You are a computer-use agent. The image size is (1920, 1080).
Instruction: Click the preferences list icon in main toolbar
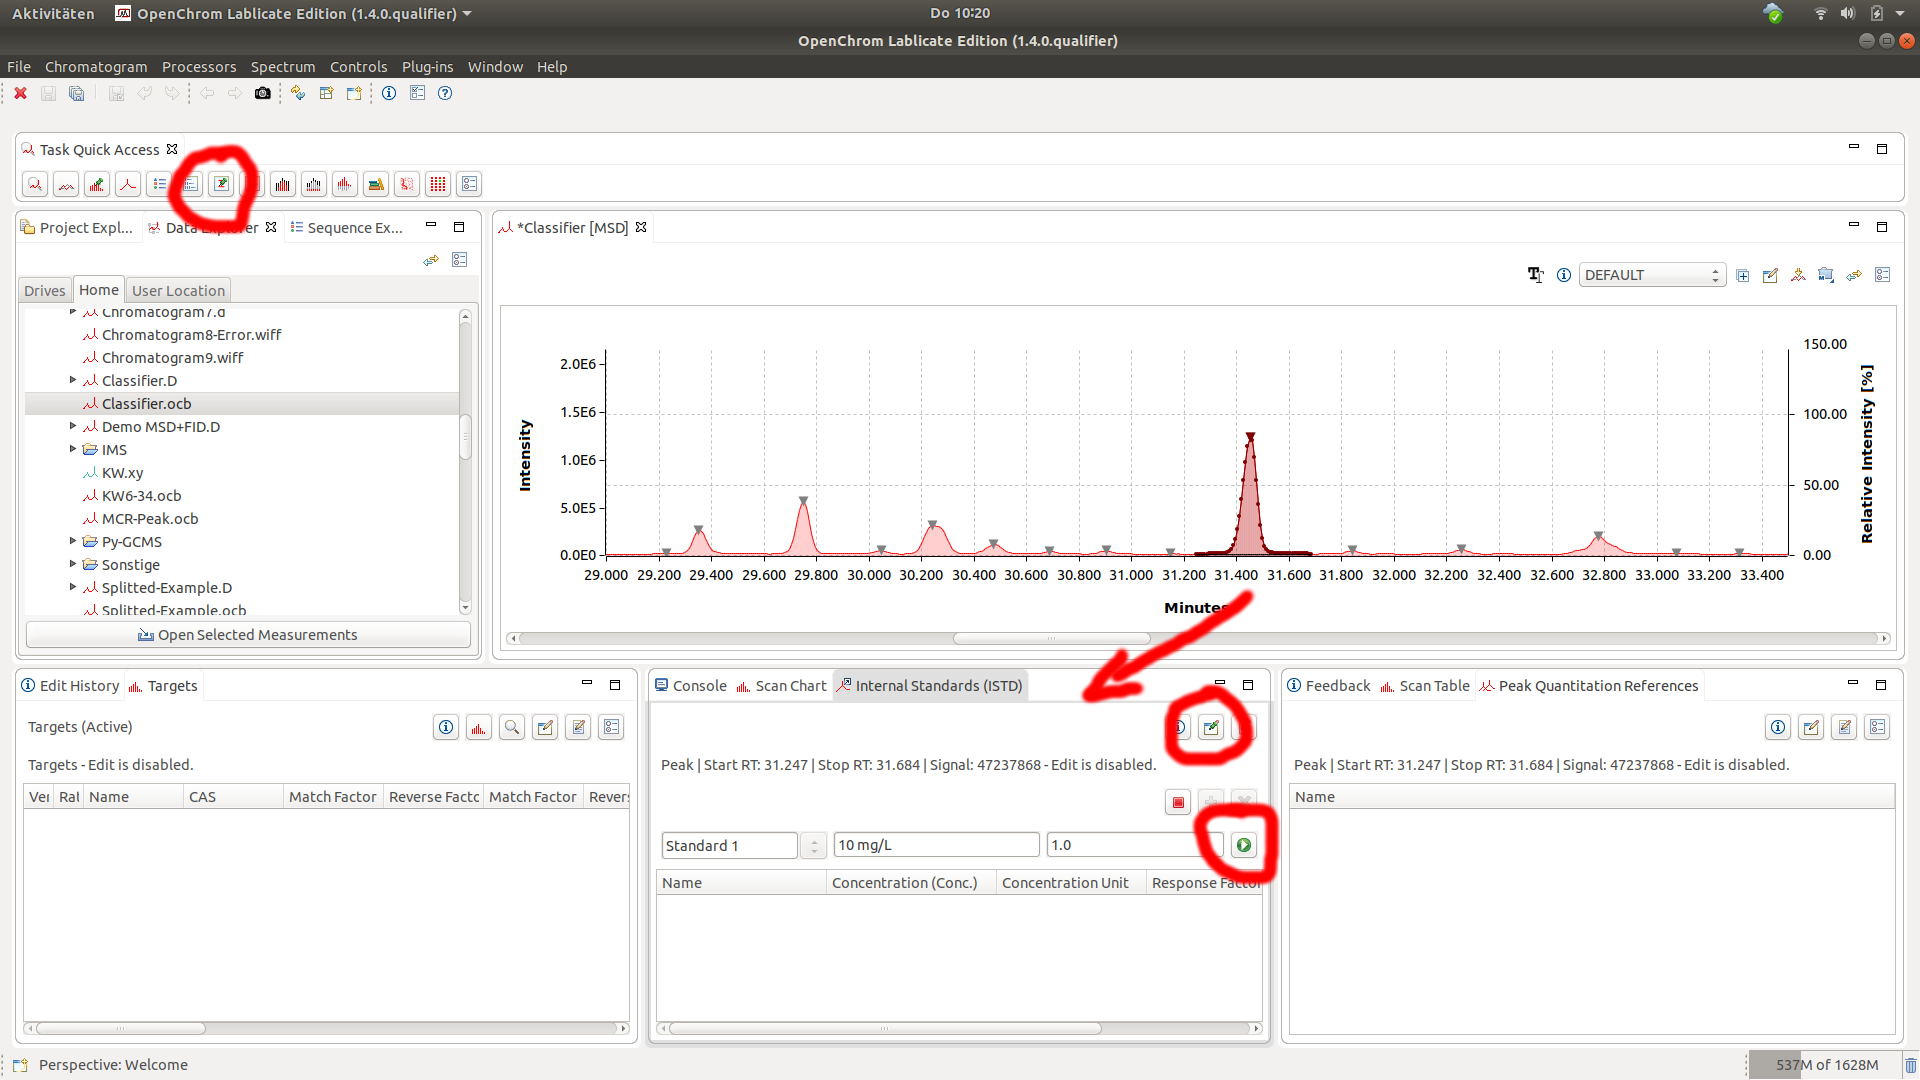click(x=417, y=93)
